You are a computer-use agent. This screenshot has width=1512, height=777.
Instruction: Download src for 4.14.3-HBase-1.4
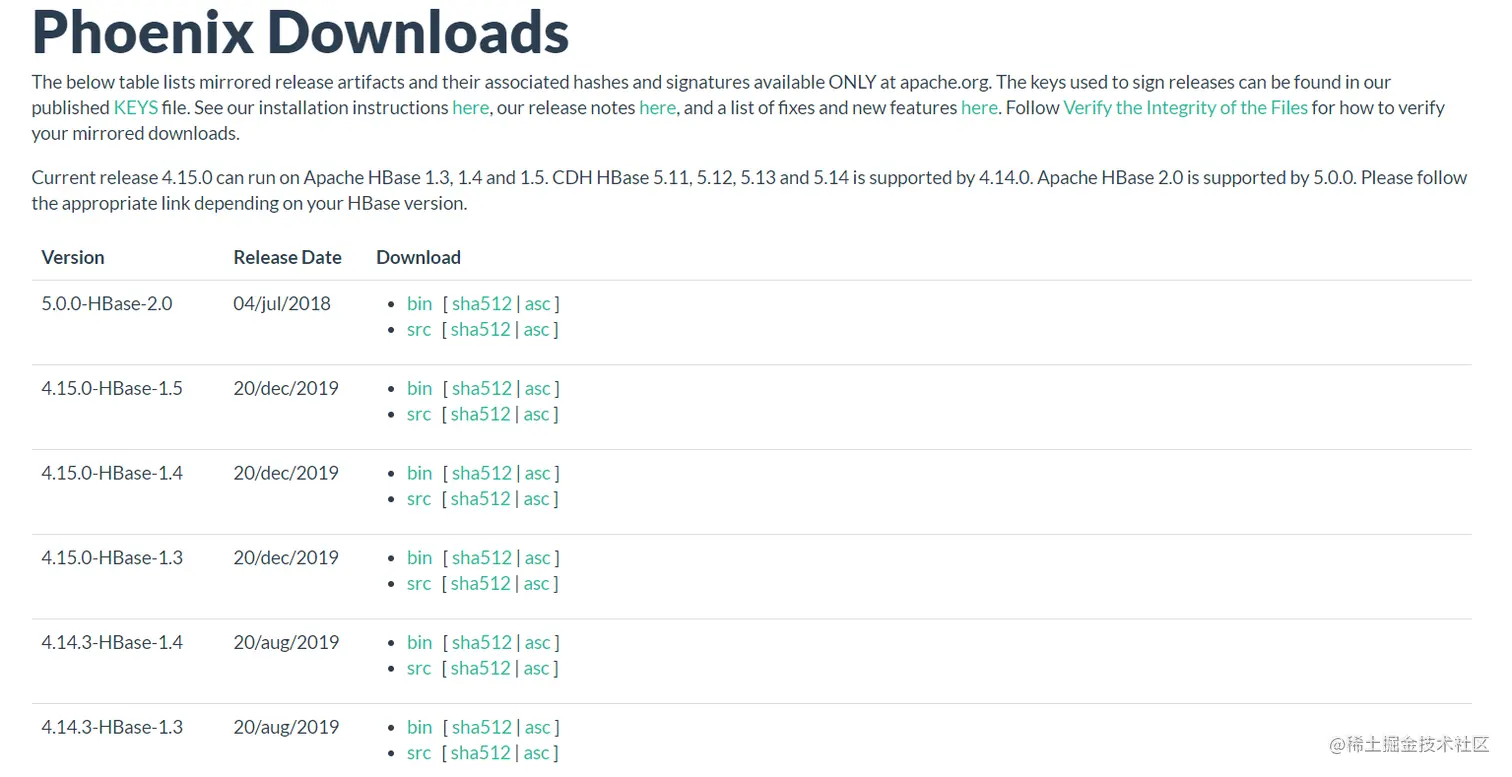pyautogui.click(x=419, y=669)
